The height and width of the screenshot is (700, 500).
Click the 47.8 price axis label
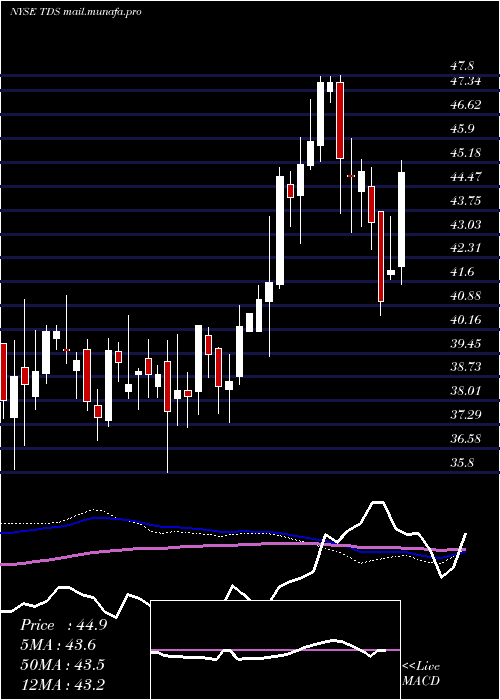[x=462, y=66]
